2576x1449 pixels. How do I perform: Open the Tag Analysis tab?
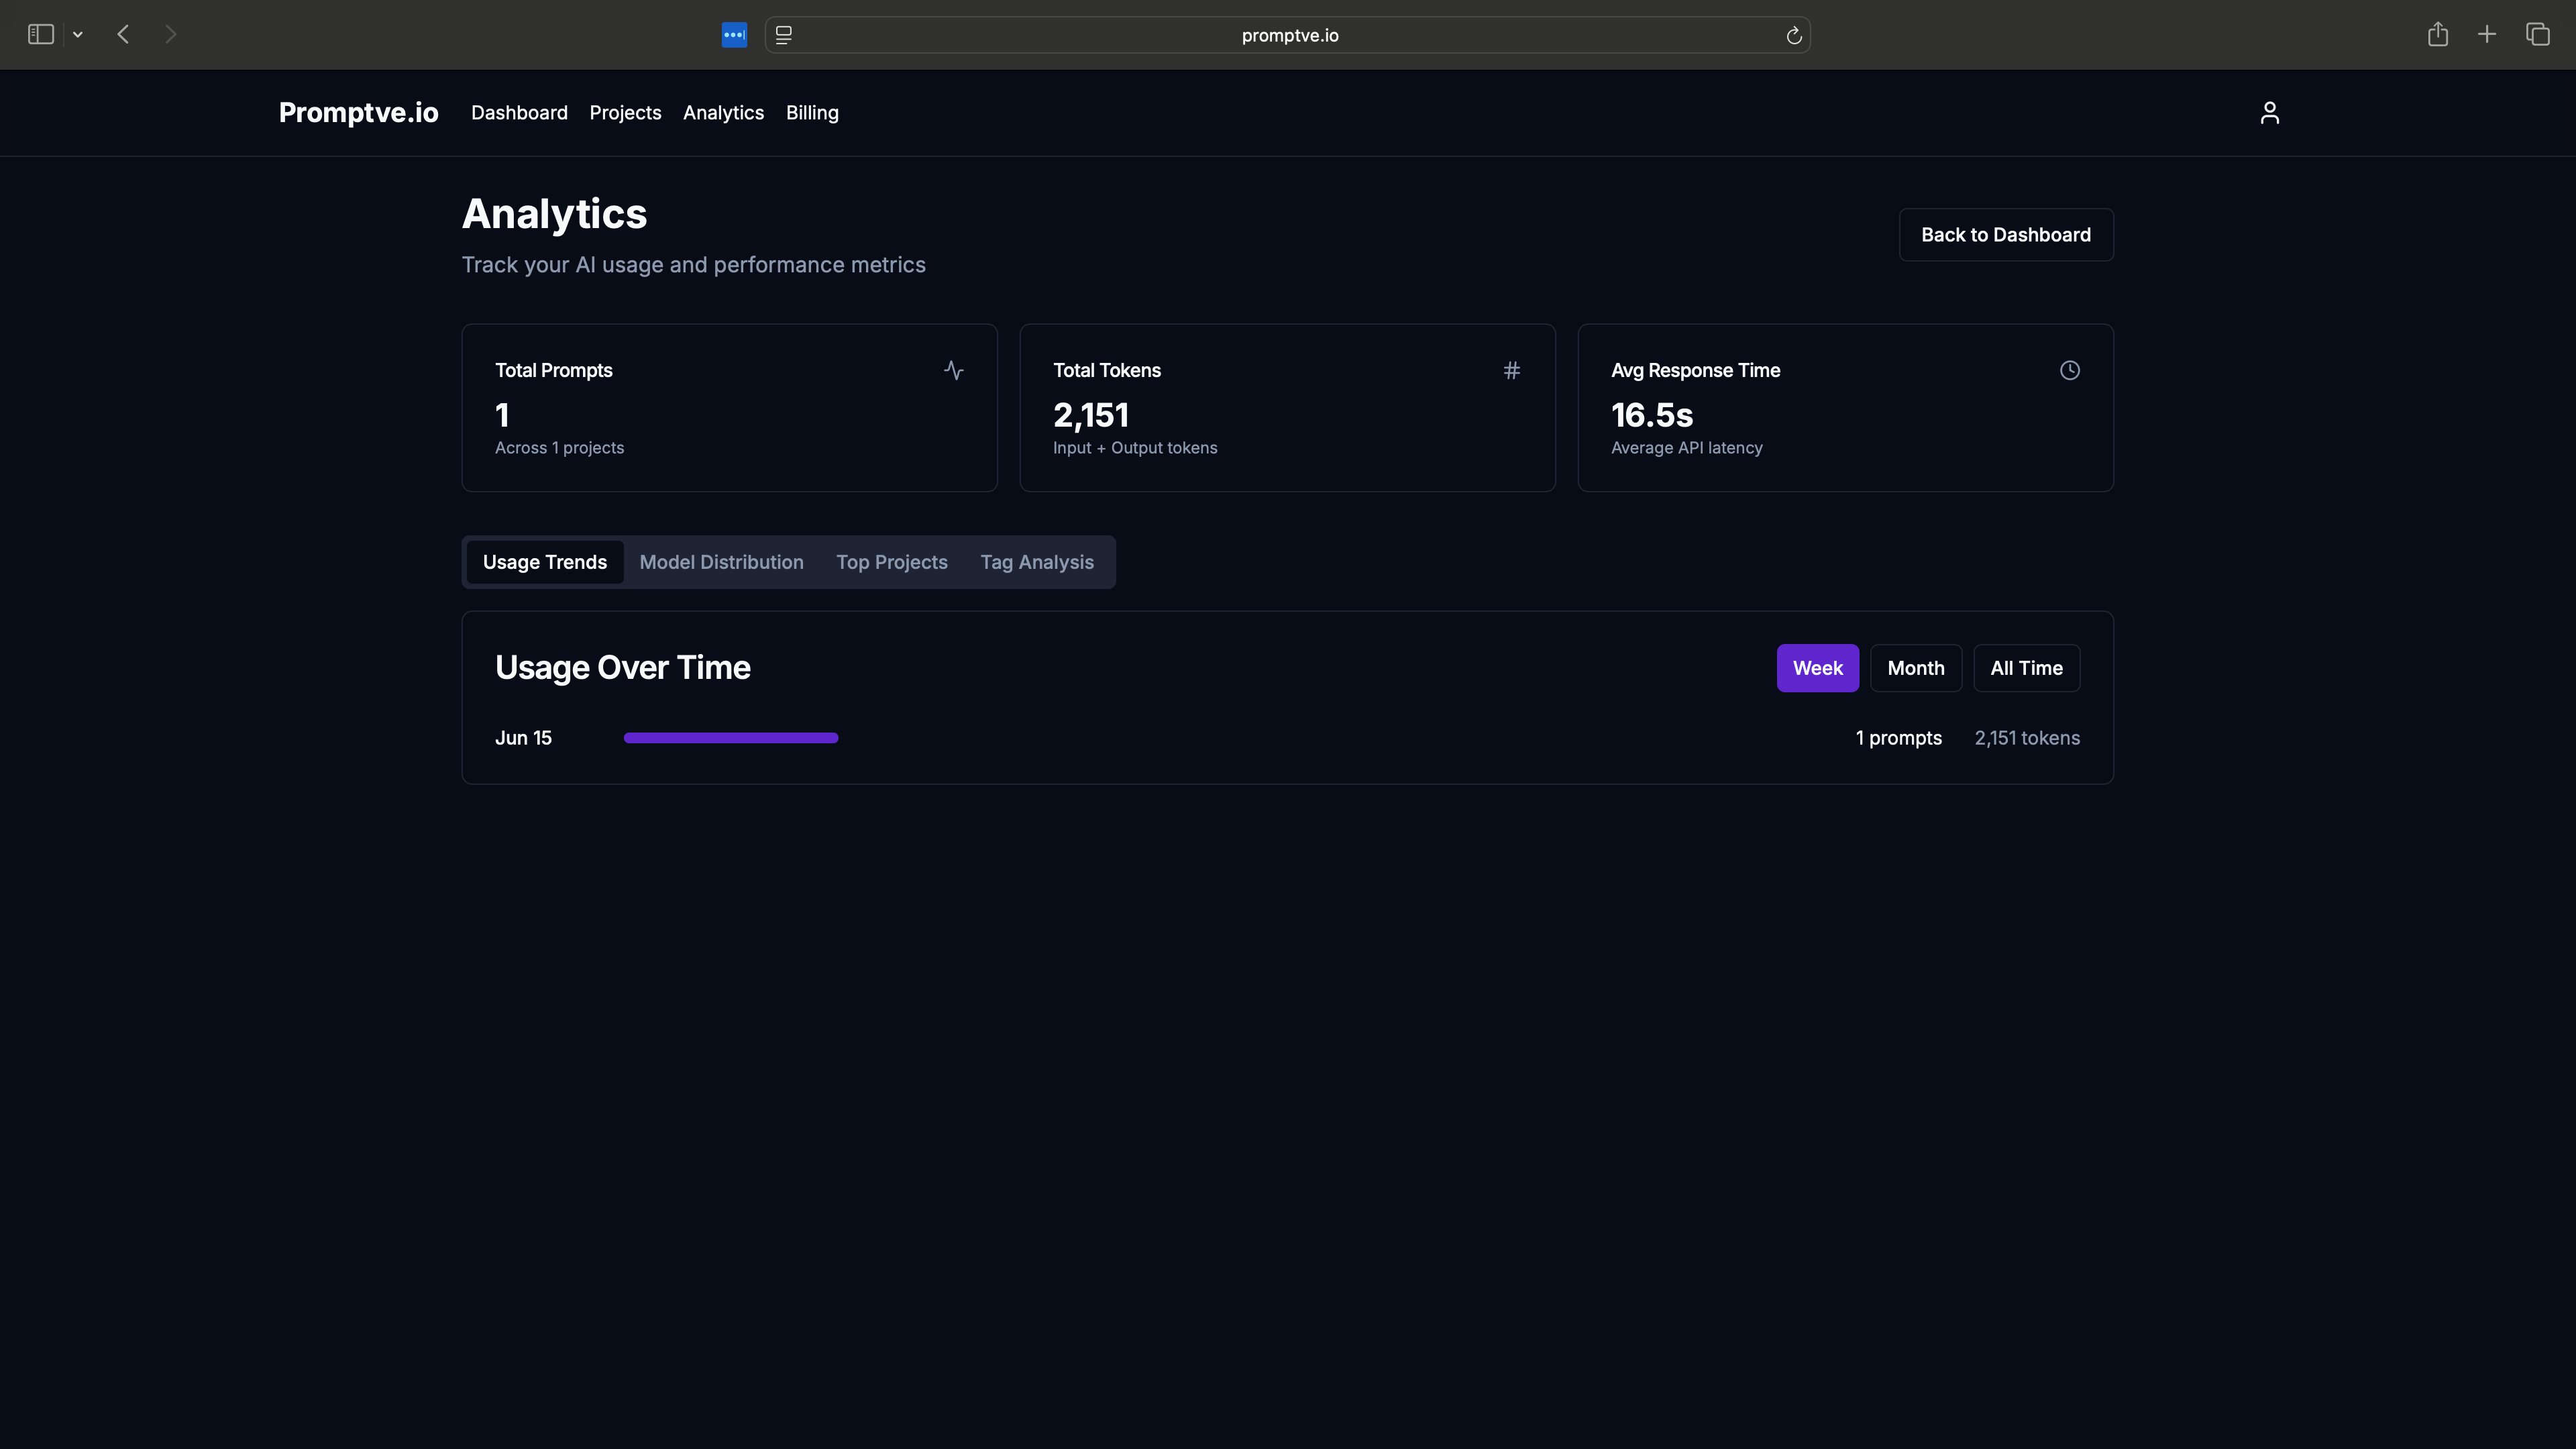point(1036,562)
